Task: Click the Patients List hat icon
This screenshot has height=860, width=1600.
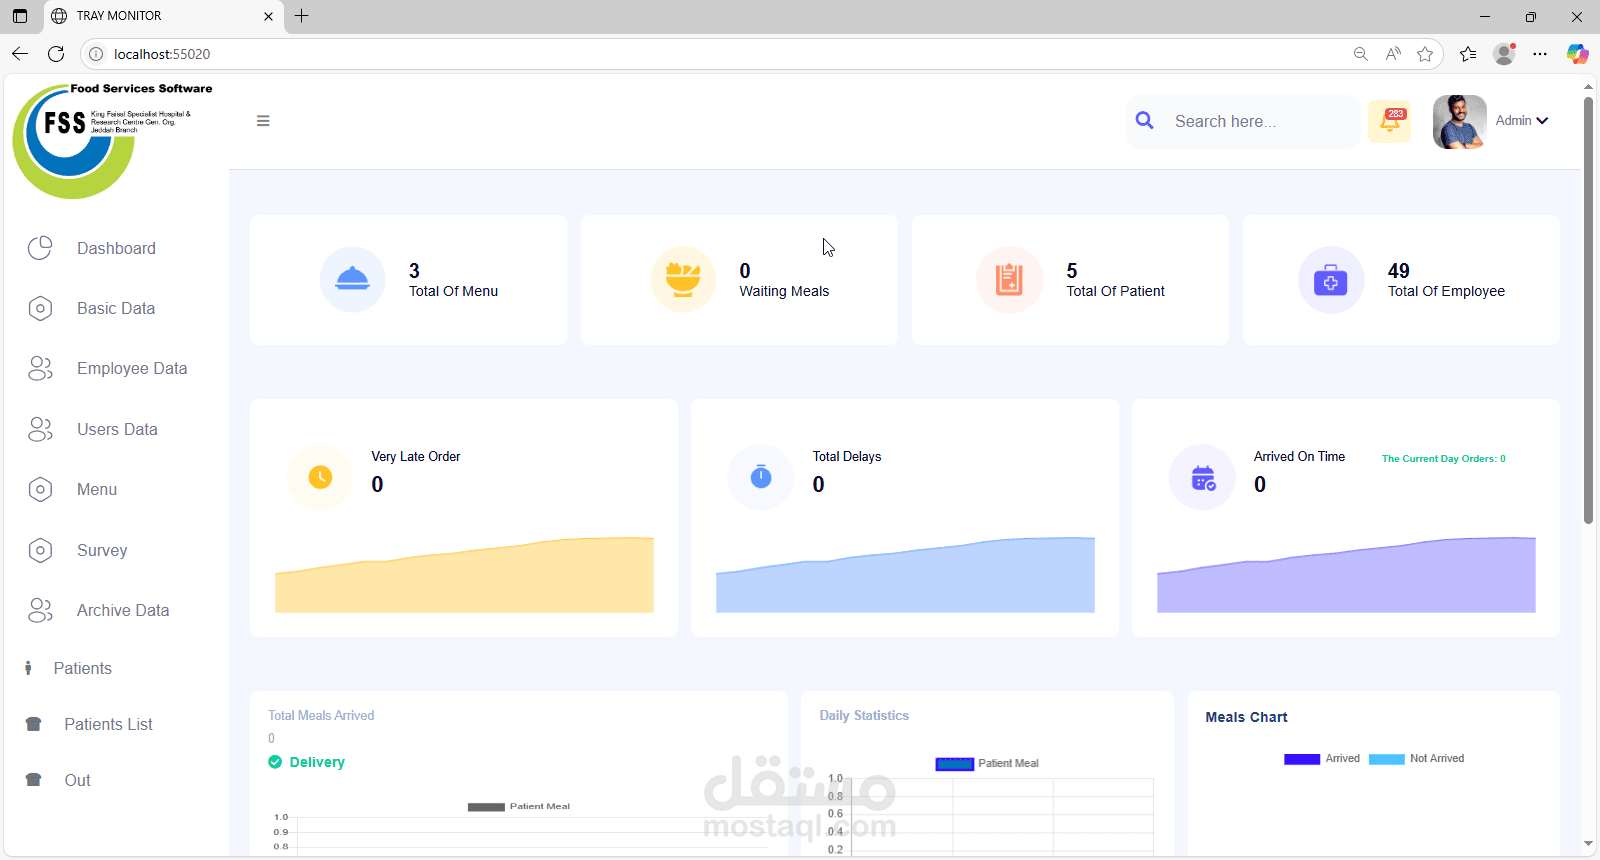Action: click(x=33, y=724)
